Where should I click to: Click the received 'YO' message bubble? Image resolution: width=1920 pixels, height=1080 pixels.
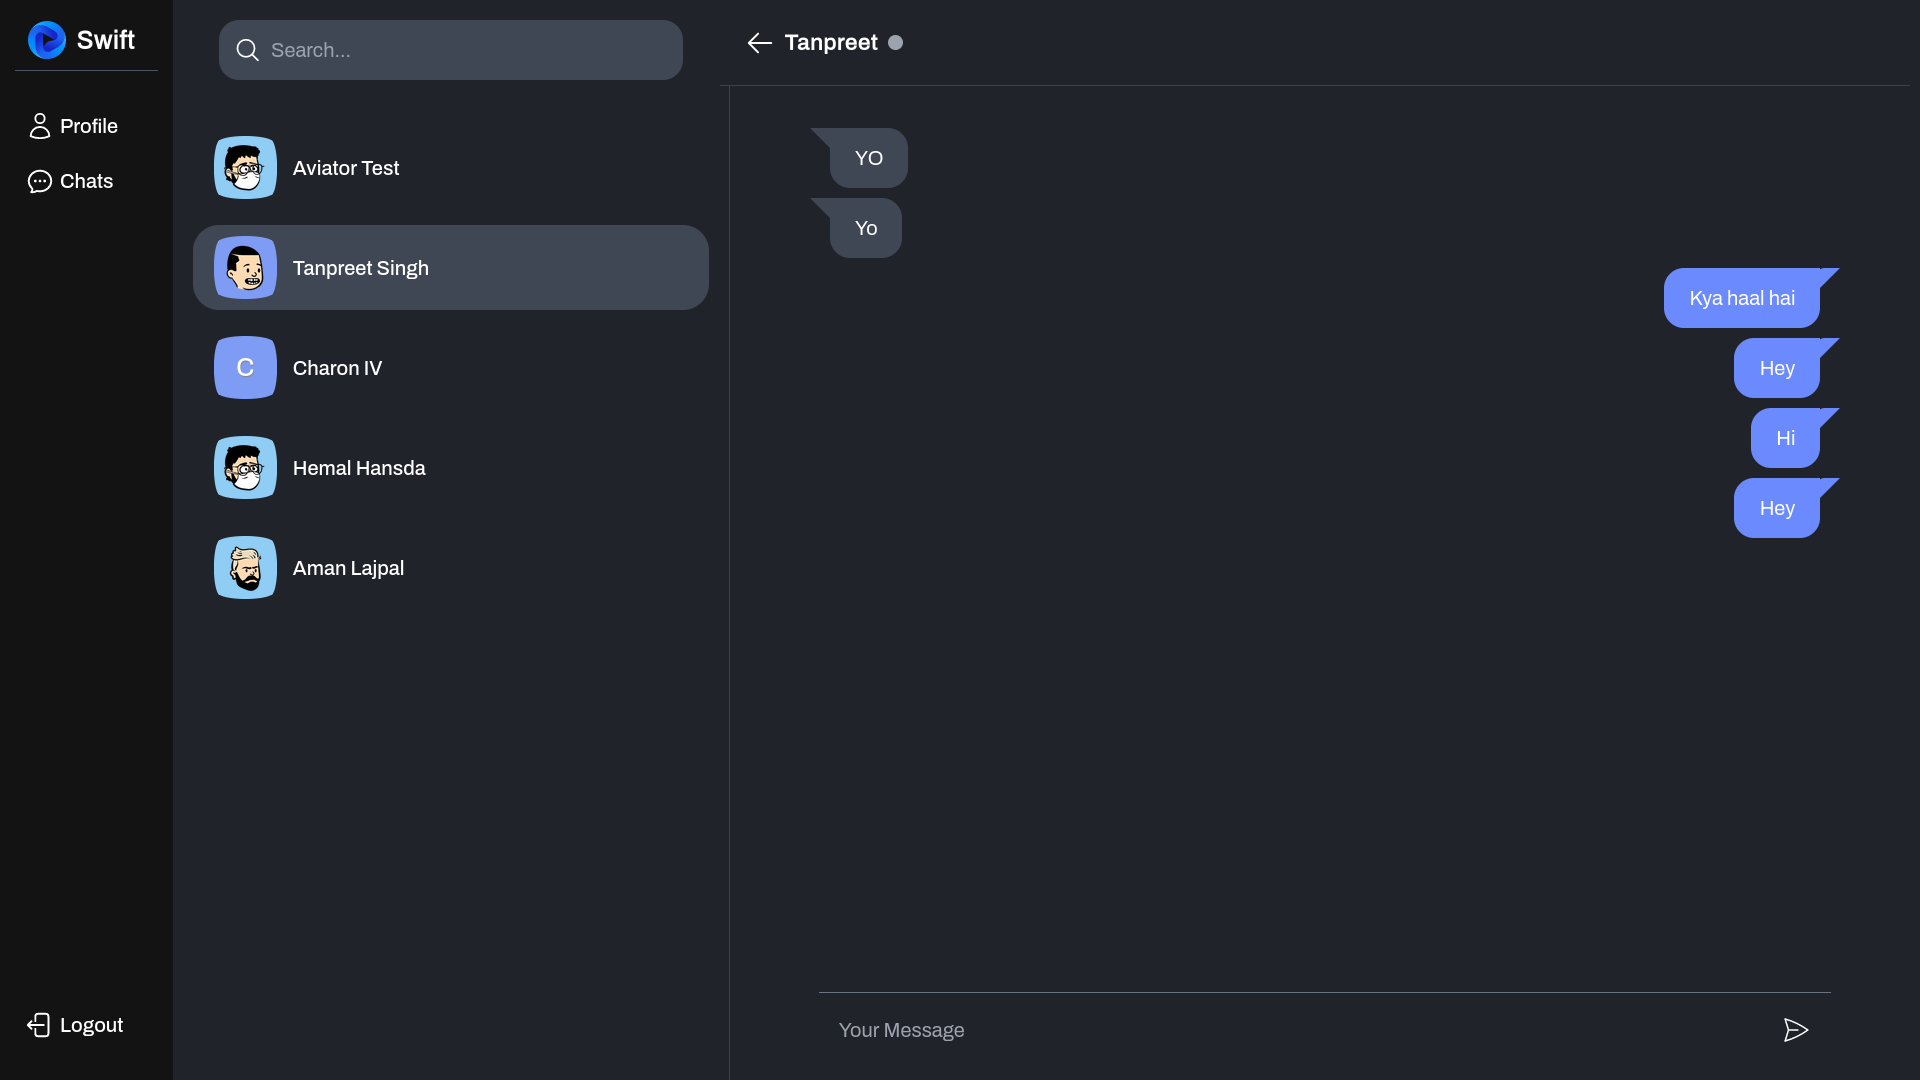868,158
